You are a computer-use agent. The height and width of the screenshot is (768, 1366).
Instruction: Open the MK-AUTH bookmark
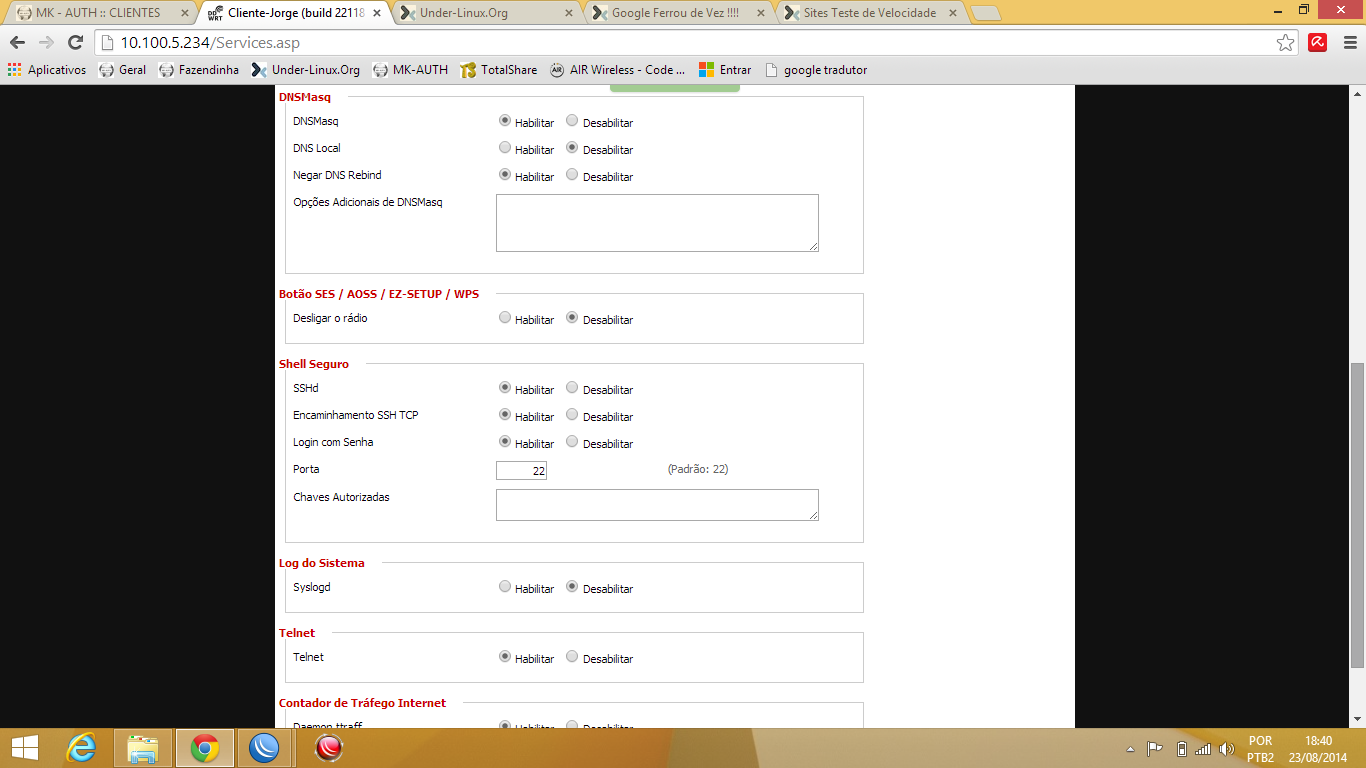point(410,70)
